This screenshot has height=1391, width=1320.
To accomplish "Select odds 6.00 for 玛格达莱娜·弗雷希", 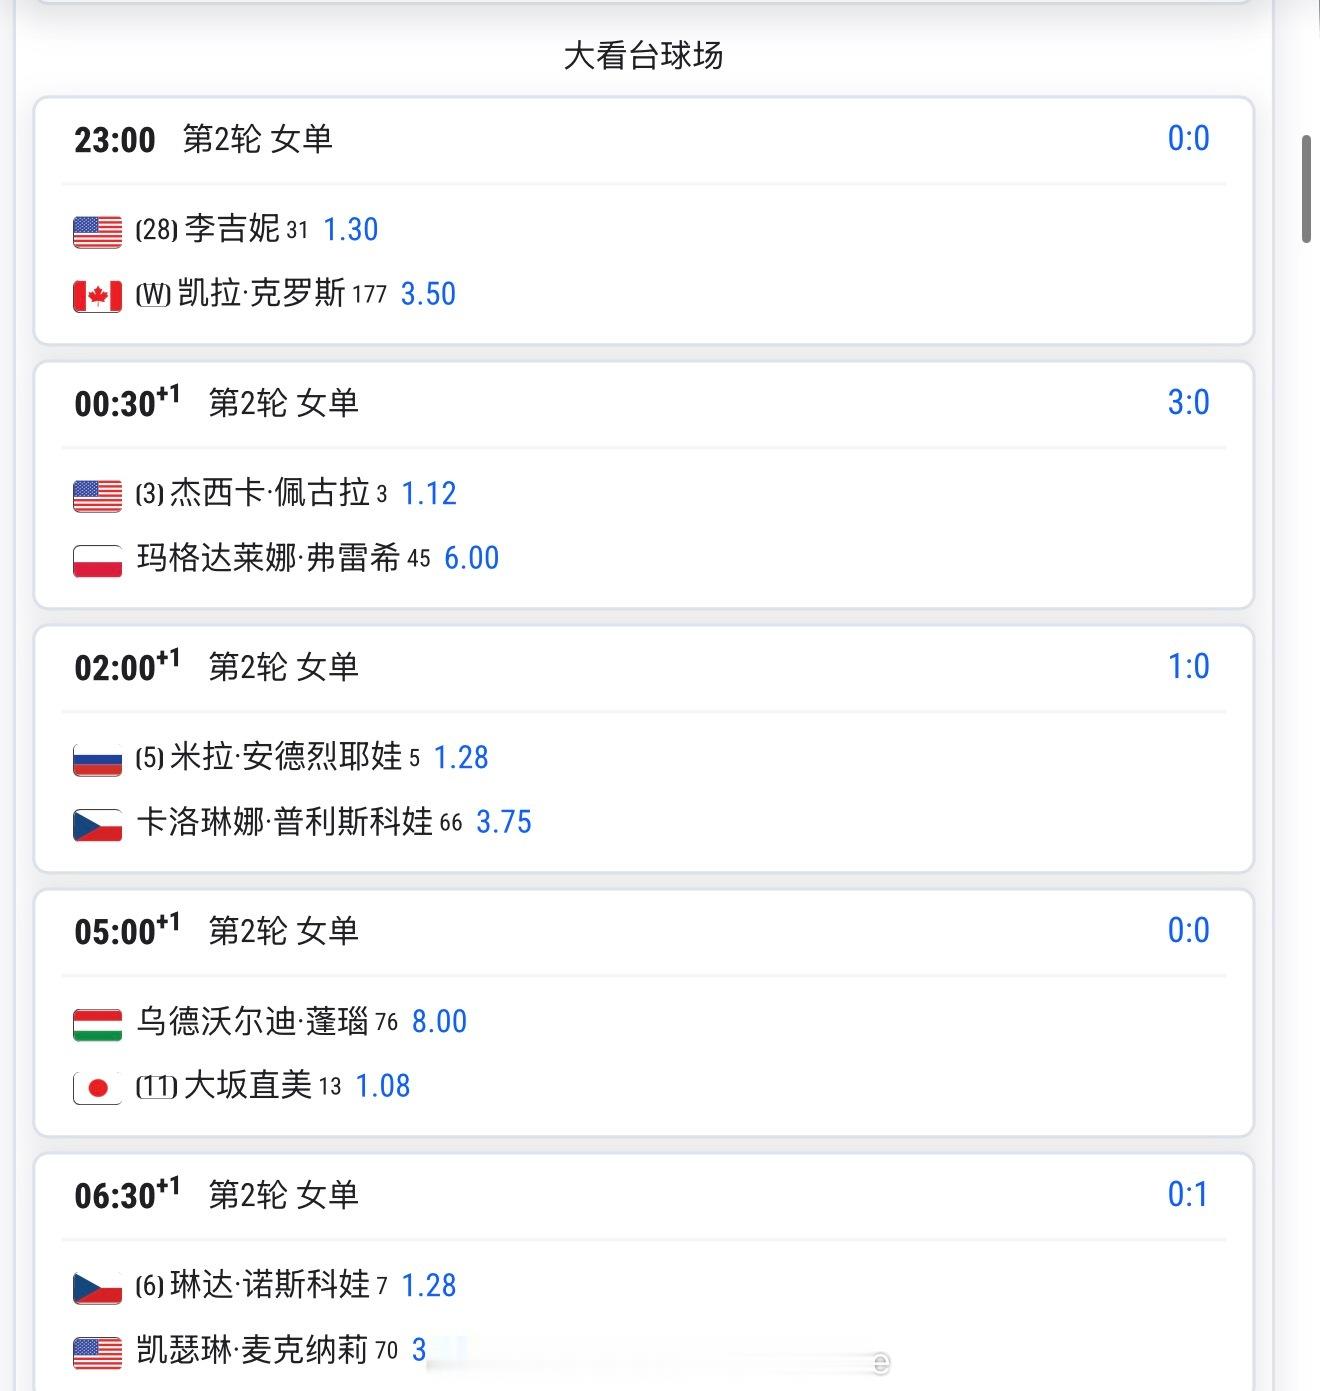I will click(x=471, y=558).
